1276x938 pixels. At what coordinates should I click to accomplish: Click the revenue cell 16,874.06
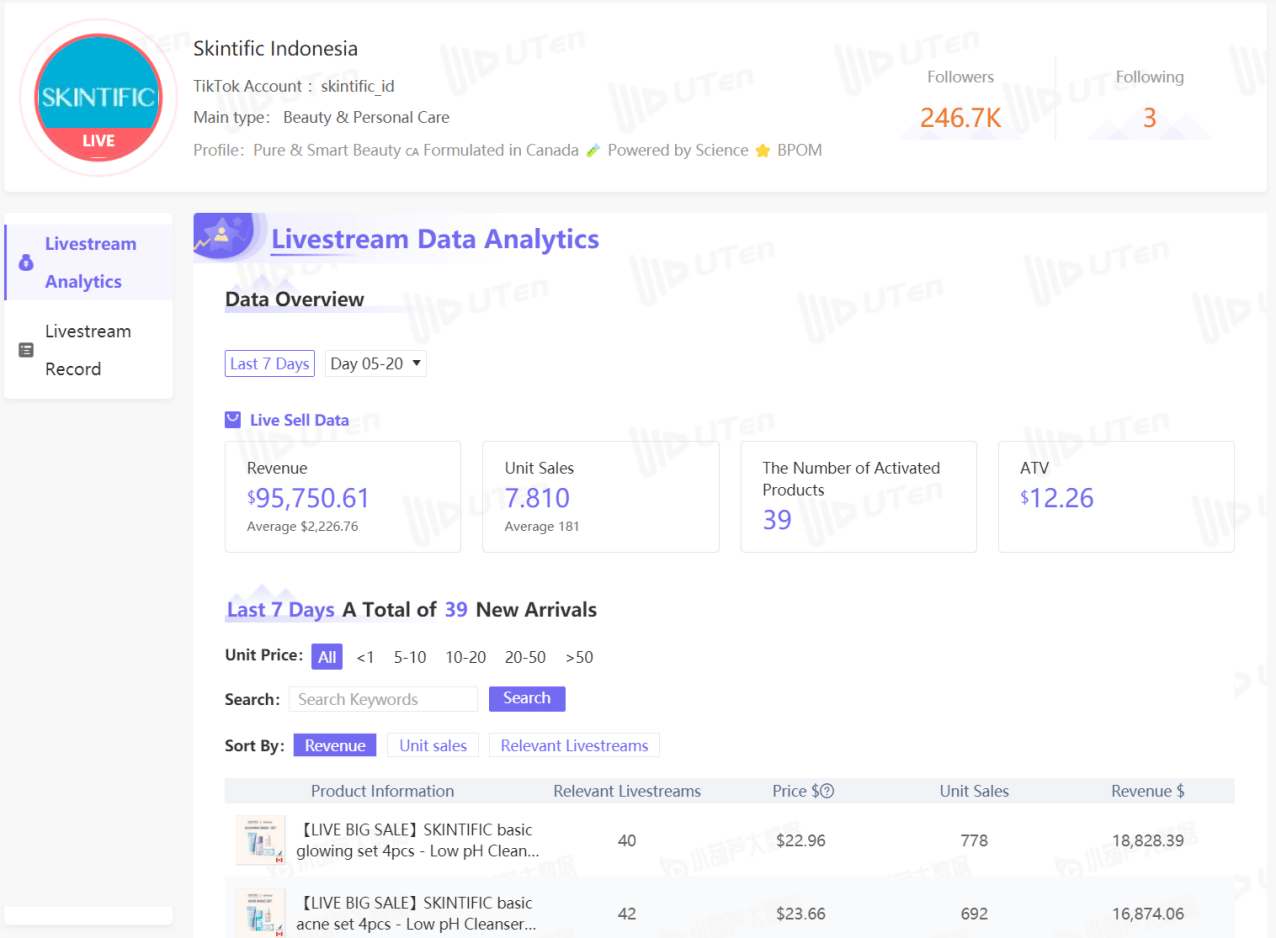[1148, 914]
